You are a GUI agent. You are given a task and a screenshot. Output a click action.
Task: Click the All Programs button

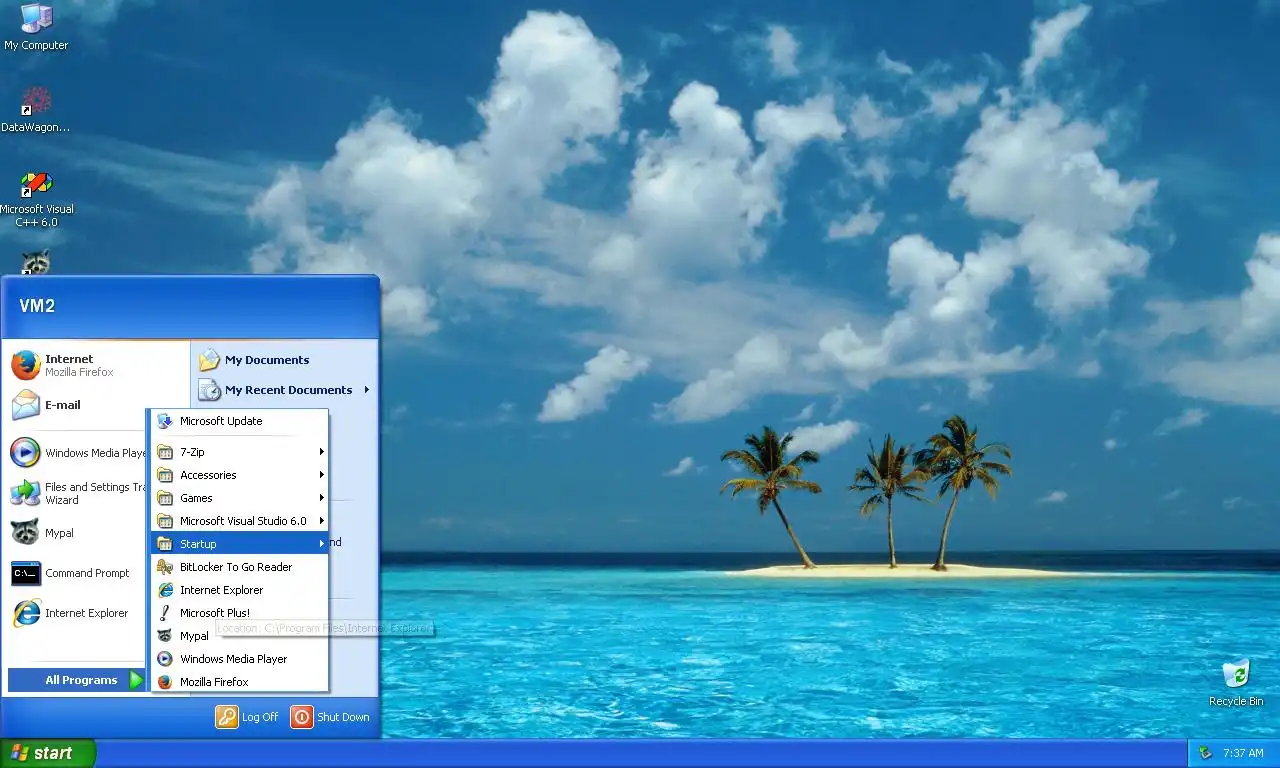78,680
